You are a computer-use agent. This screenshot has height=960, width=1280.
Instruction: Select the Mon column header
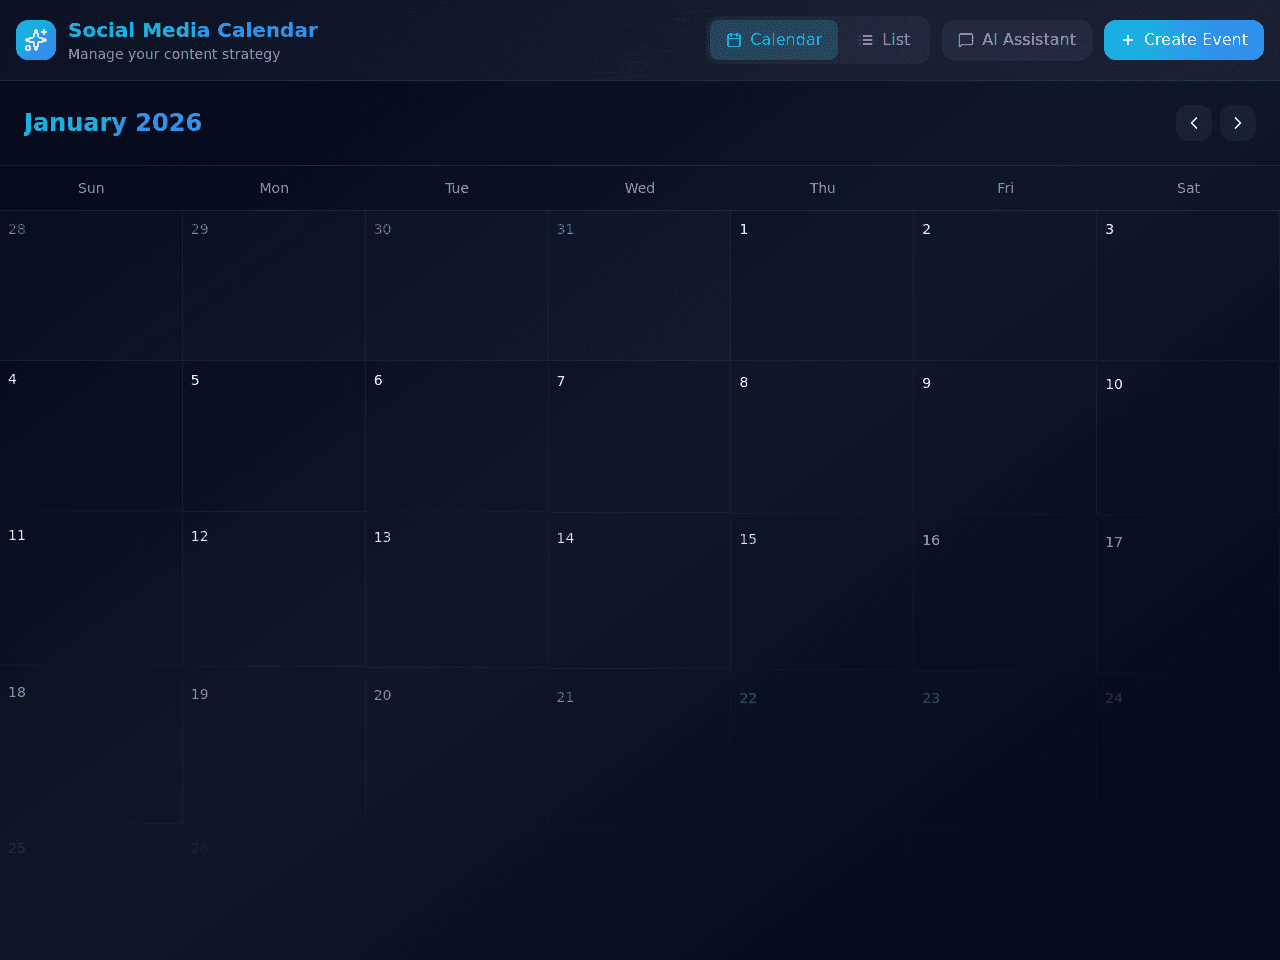pyautogui.click(x=274, y=188)
